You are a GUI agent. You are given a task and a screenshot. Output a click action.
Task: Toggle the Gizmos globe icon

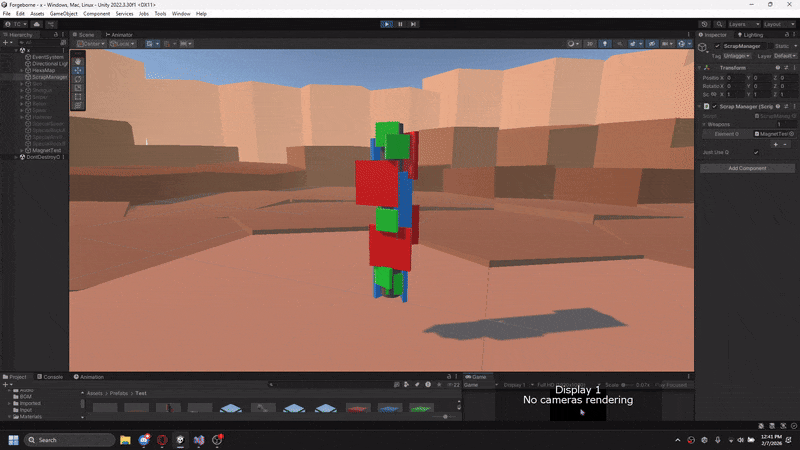[x=684, y=44]
